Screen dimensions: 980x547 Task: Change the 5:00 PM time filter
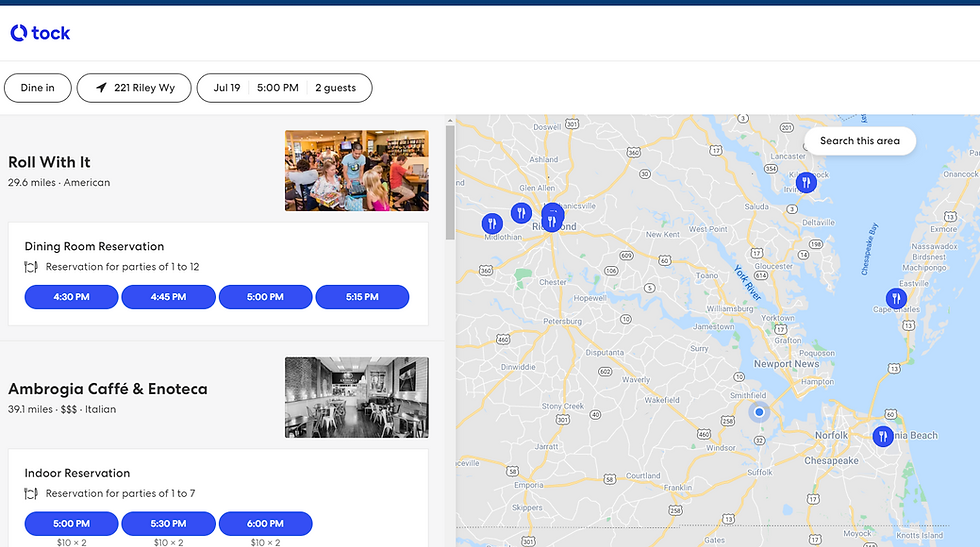(278, 88)
